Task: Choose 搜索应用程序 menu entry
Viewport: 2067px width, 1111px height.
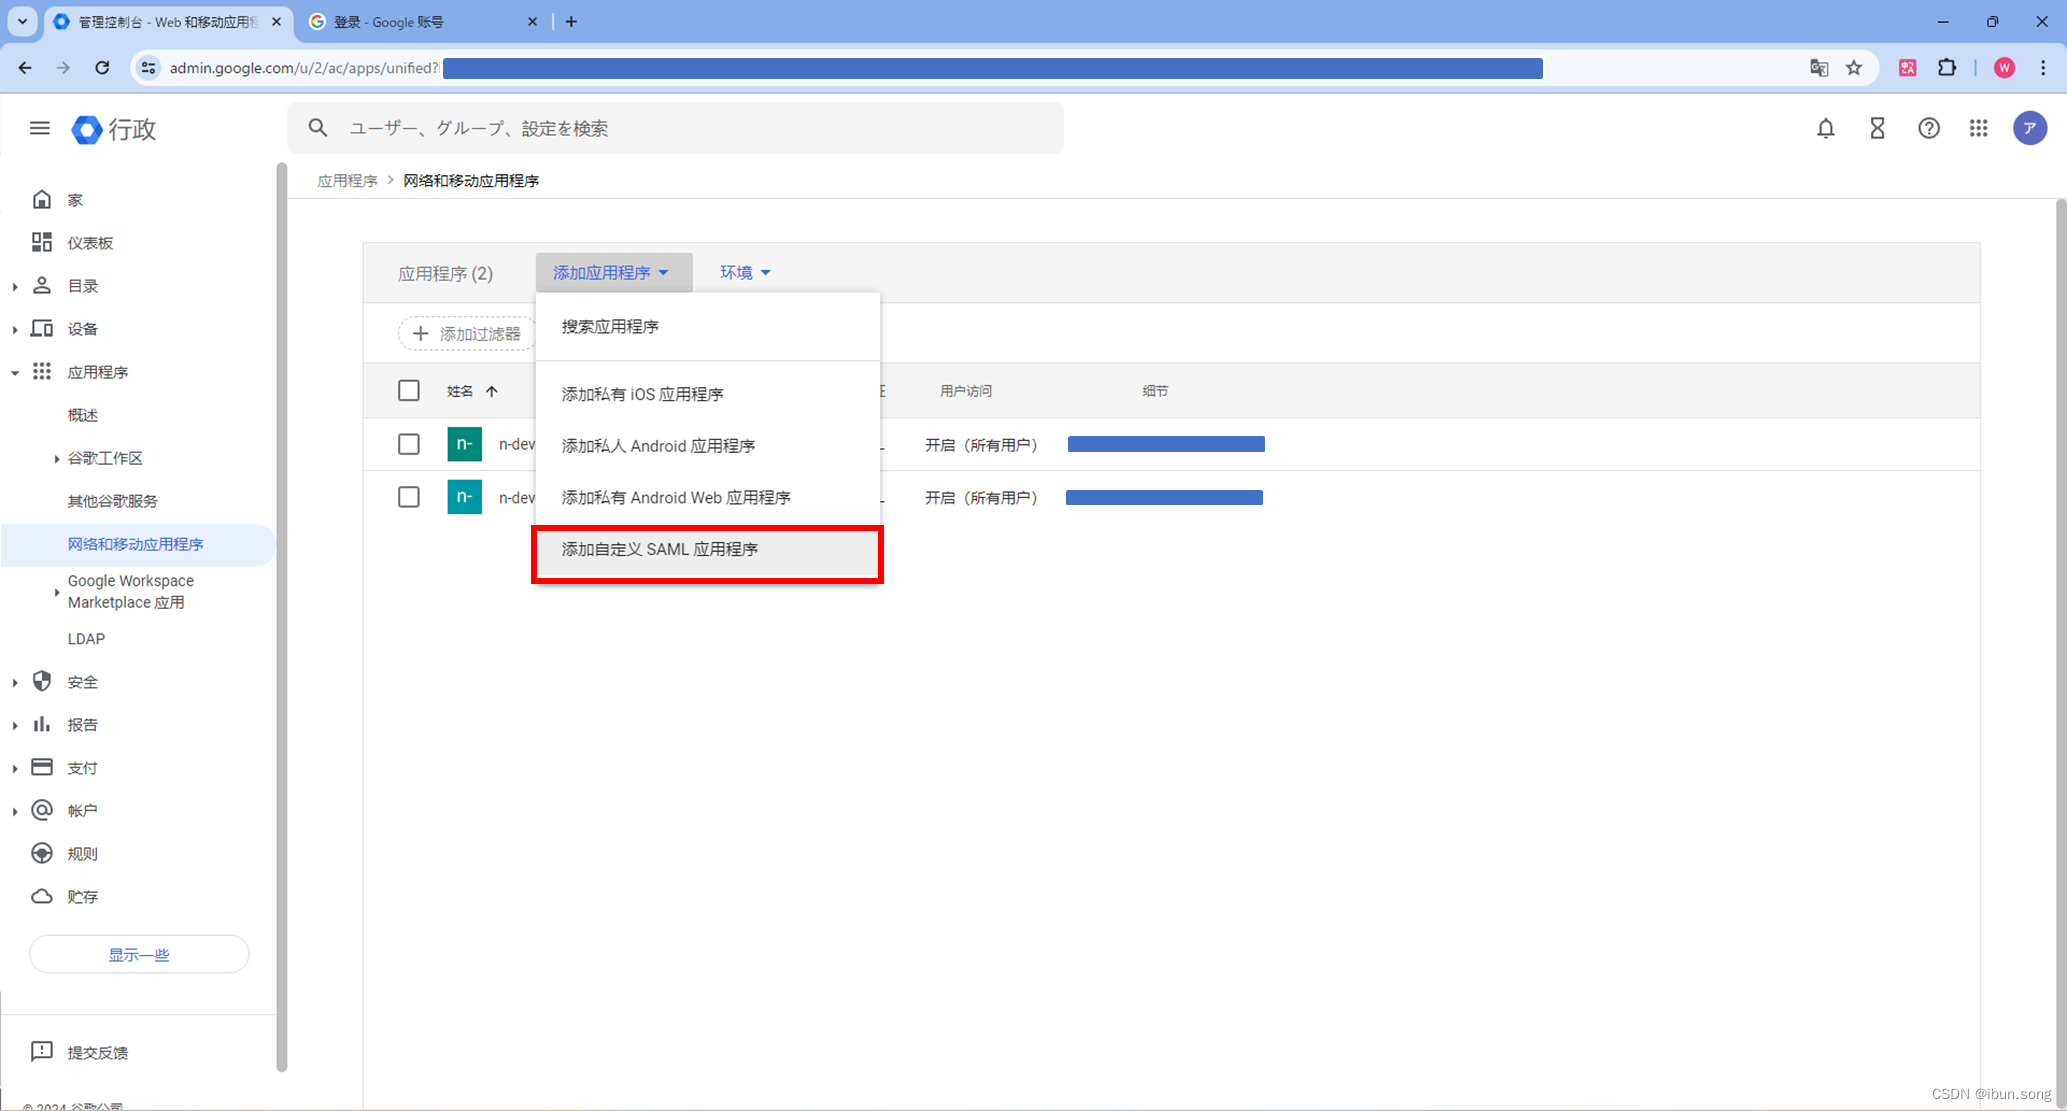Action: pos(708,327)
